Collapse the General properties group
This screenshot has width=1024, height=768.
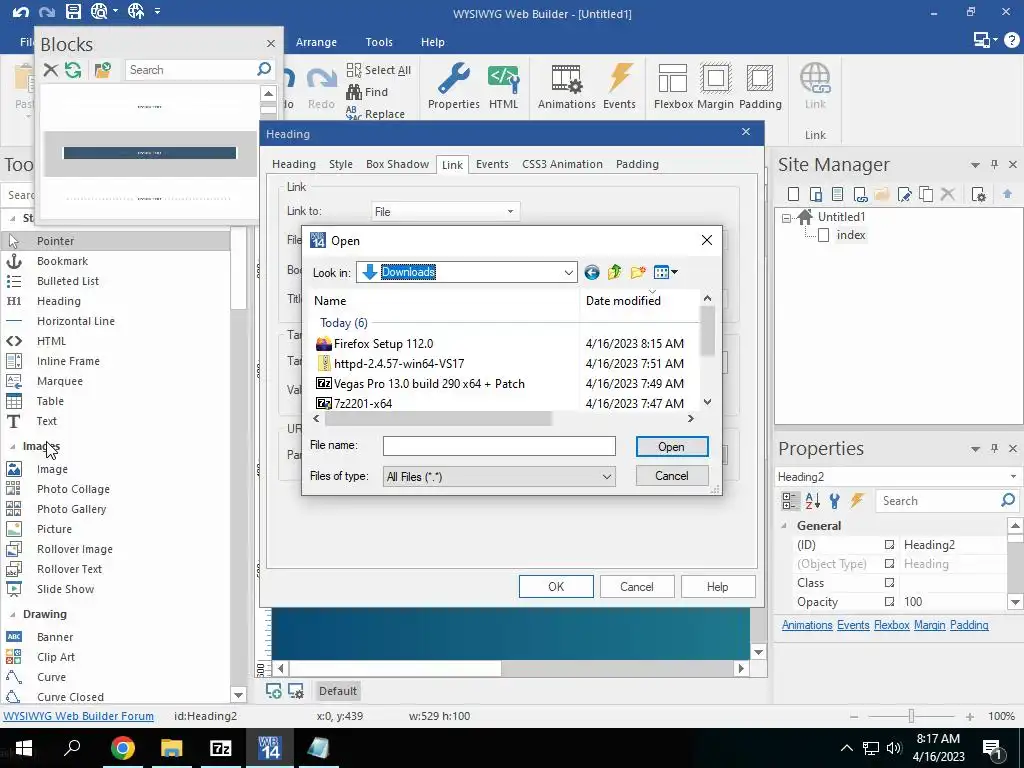click(x=784, y=526)
